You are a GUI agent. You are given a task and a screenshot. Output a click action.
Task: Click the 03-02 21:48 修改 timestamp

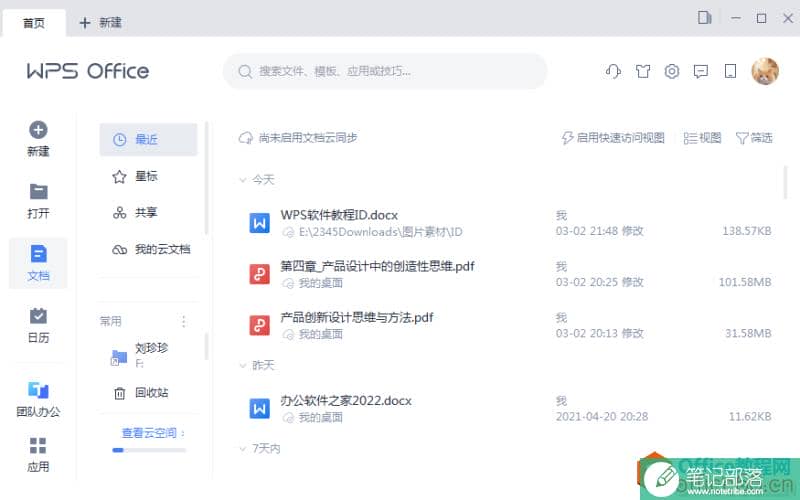coord(599,231)
